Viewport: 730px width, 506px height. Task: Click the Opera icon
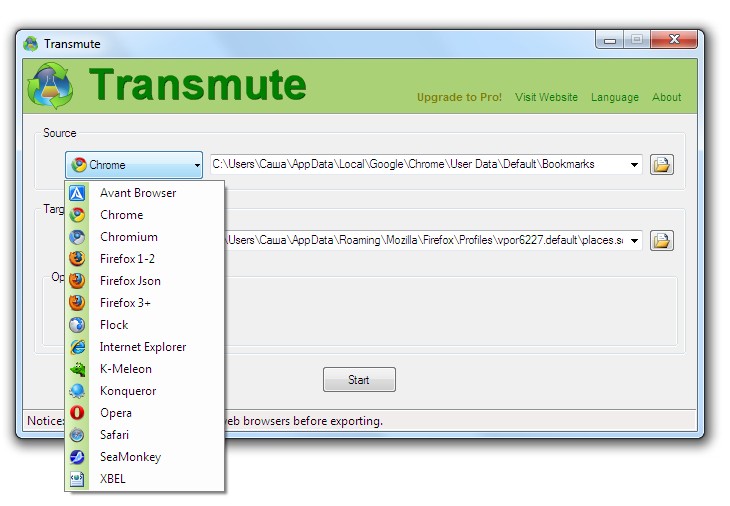pos(77,412)
